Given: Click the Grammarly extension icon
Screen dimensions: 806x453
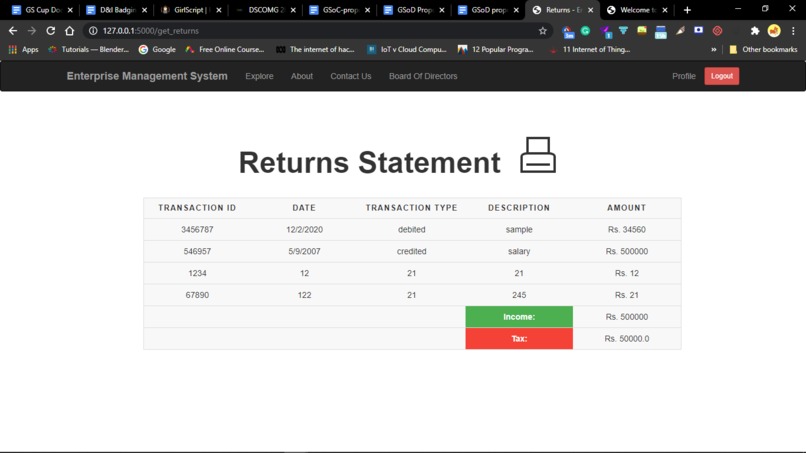Looking at the screenshot, I should (x=585, y=31).
